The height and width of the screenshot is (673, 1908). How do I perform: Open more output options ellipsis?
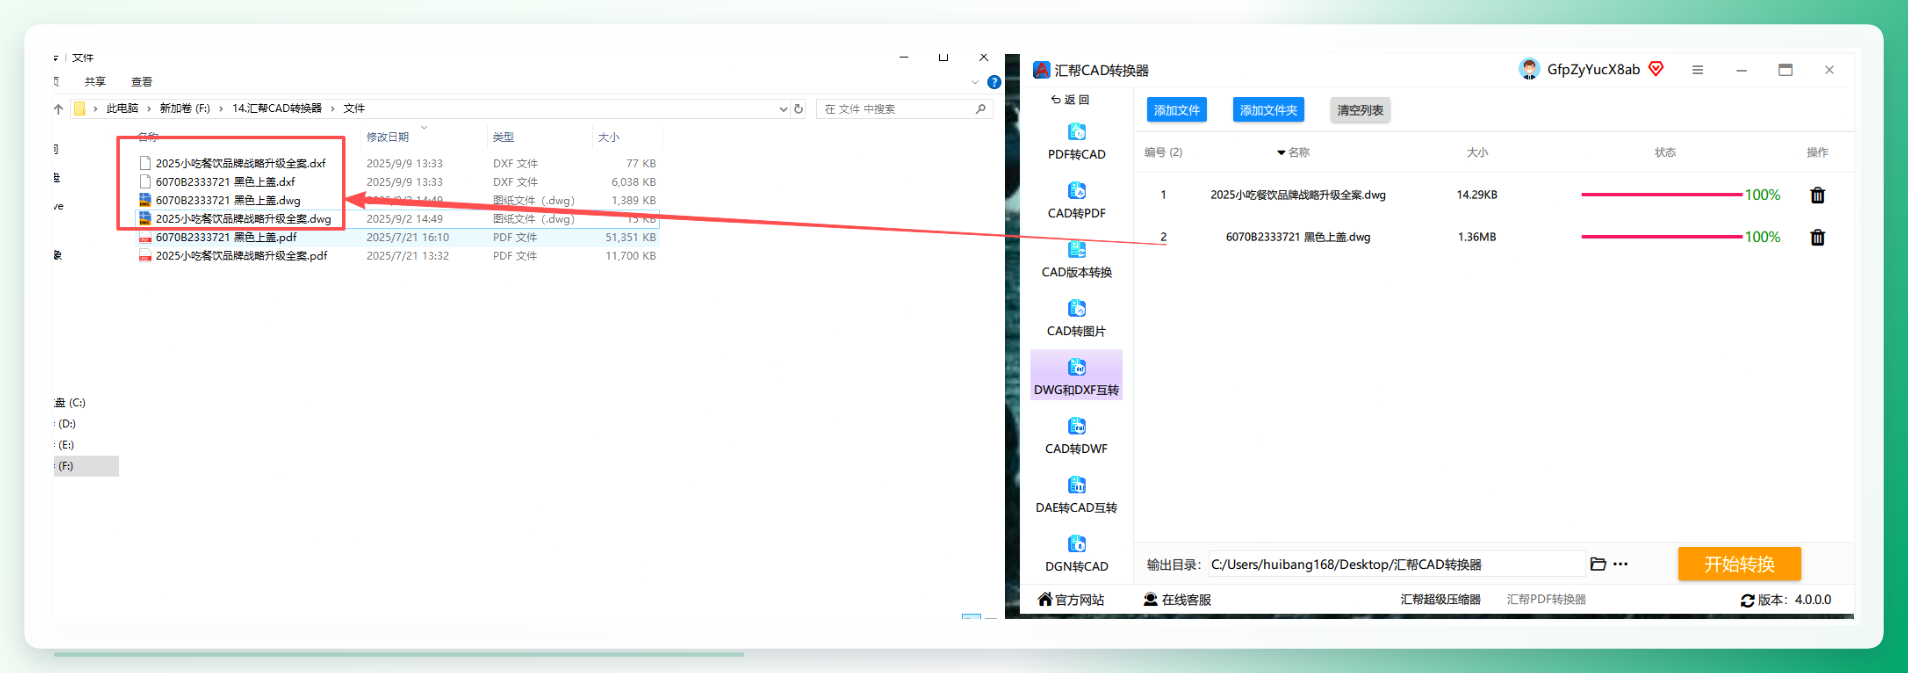coord(1620,564)
